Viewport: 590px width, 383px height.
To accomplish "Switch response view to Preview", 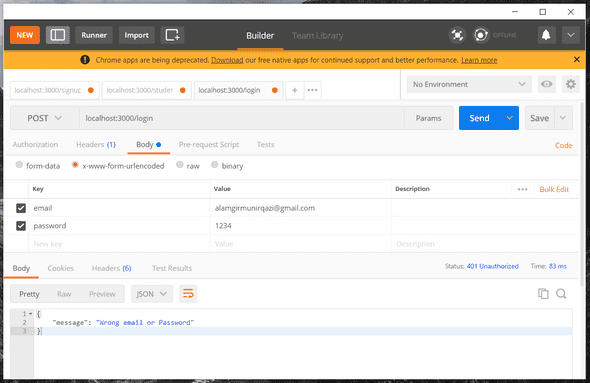I will coord(102,294).
